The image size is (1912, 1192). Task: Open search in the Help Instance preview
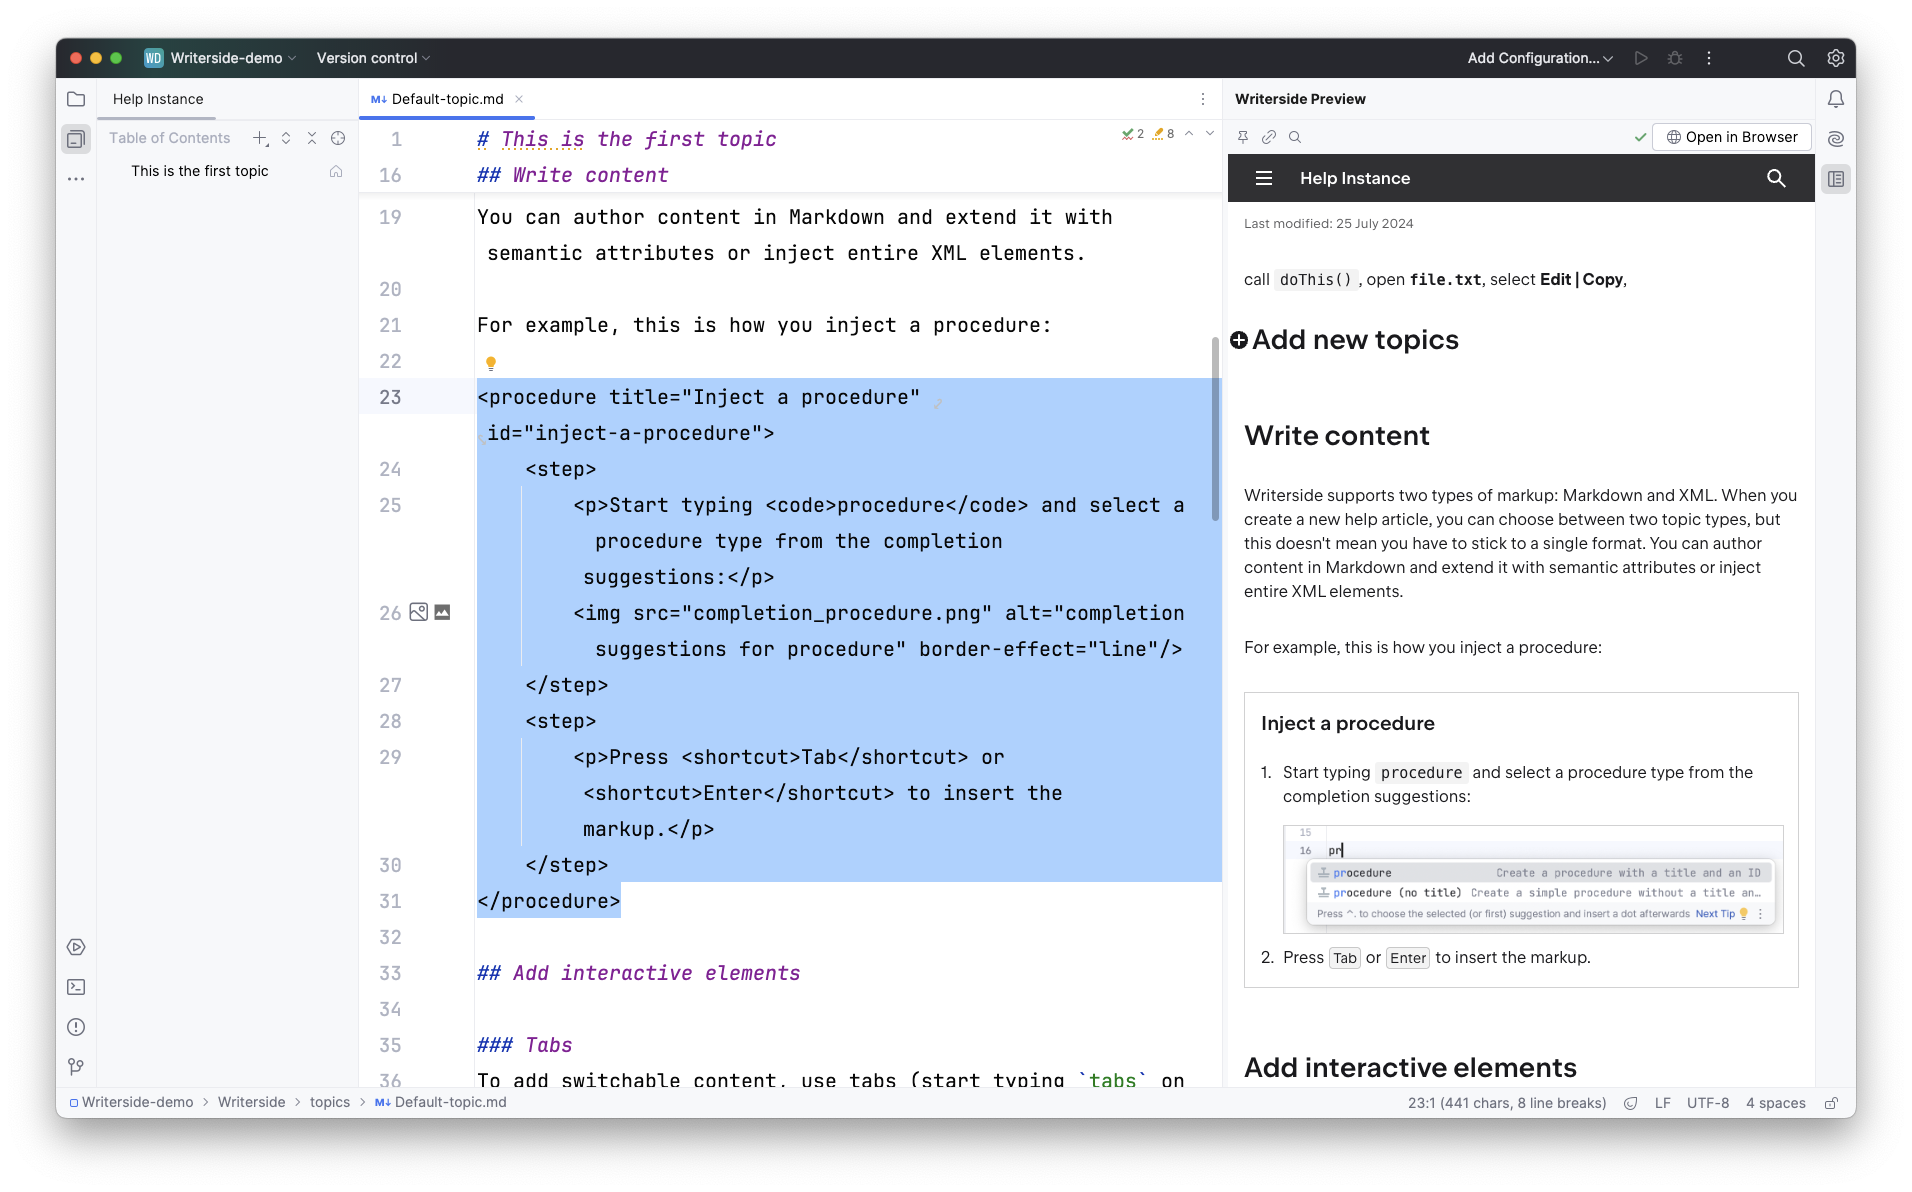[1776, 178]
